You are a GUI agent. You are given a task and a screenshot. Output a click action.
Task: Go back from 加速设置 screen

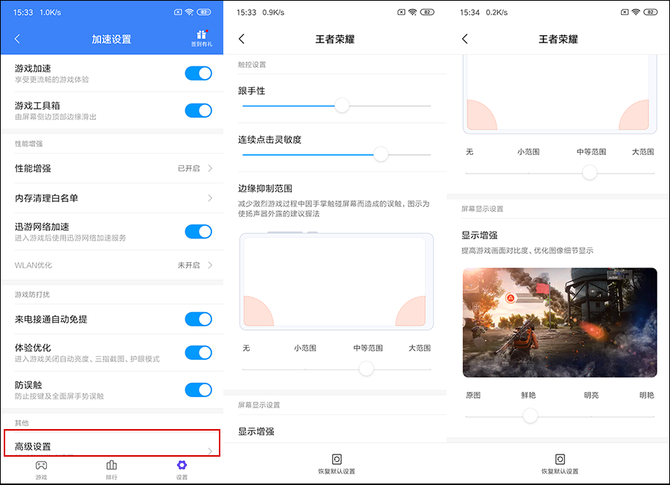17,39
